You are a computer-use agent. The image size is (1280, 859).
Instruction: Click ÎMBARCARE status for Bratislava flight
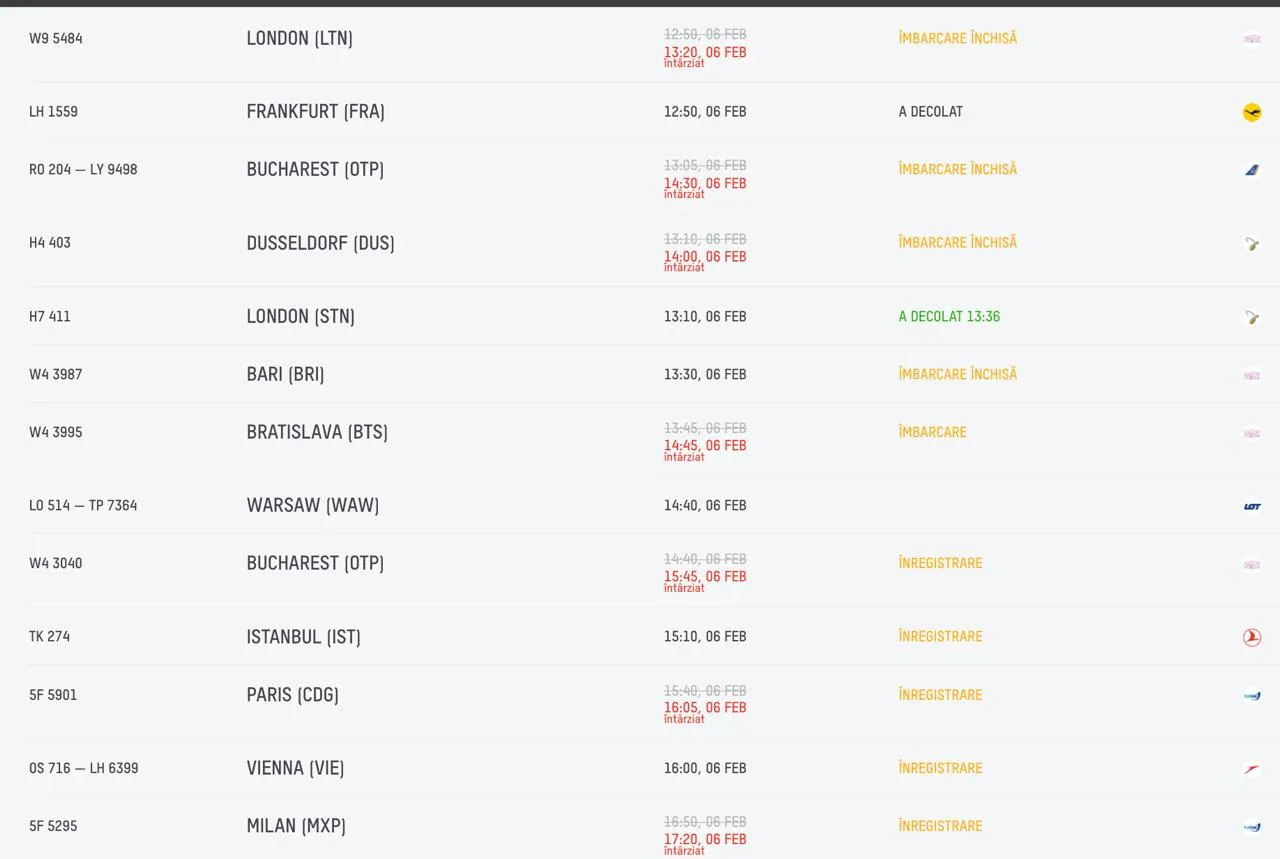tap(932, 433)
